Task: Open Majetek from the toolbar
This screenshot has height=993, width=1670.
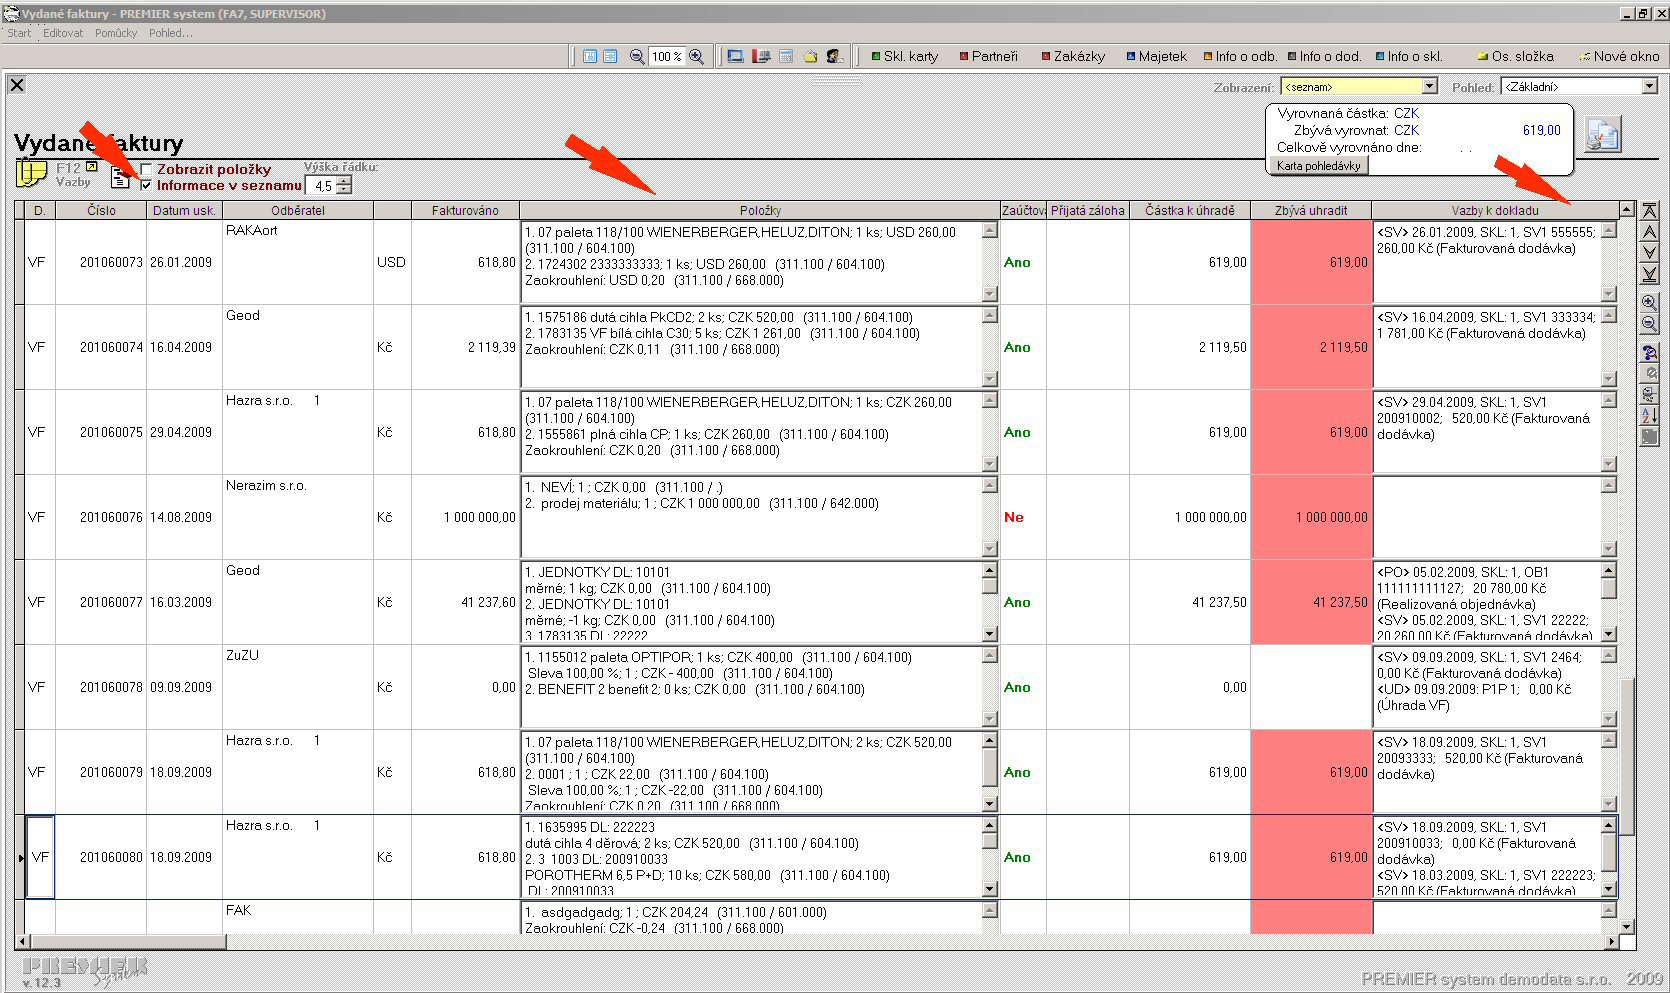Action: (x=1156, y=57)
